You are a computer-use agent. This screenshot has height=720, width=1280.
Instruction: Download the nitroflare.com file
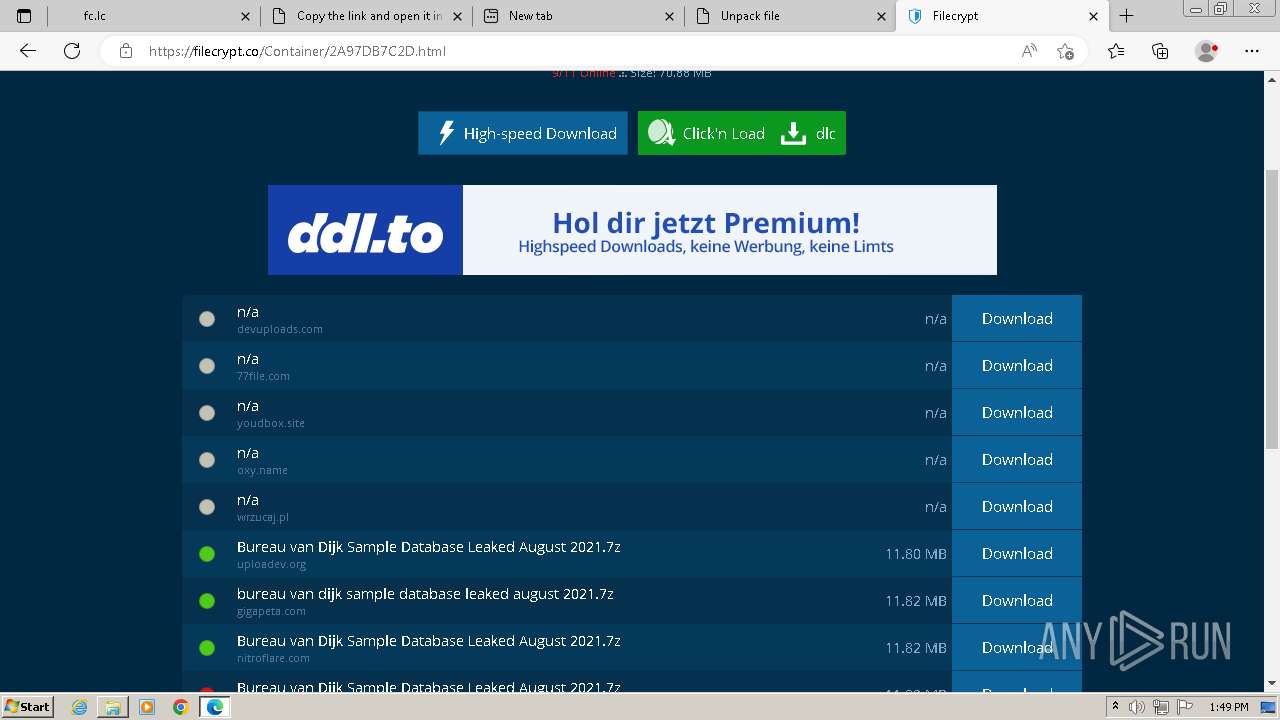pyautogui.click(x=1017, y=647)
